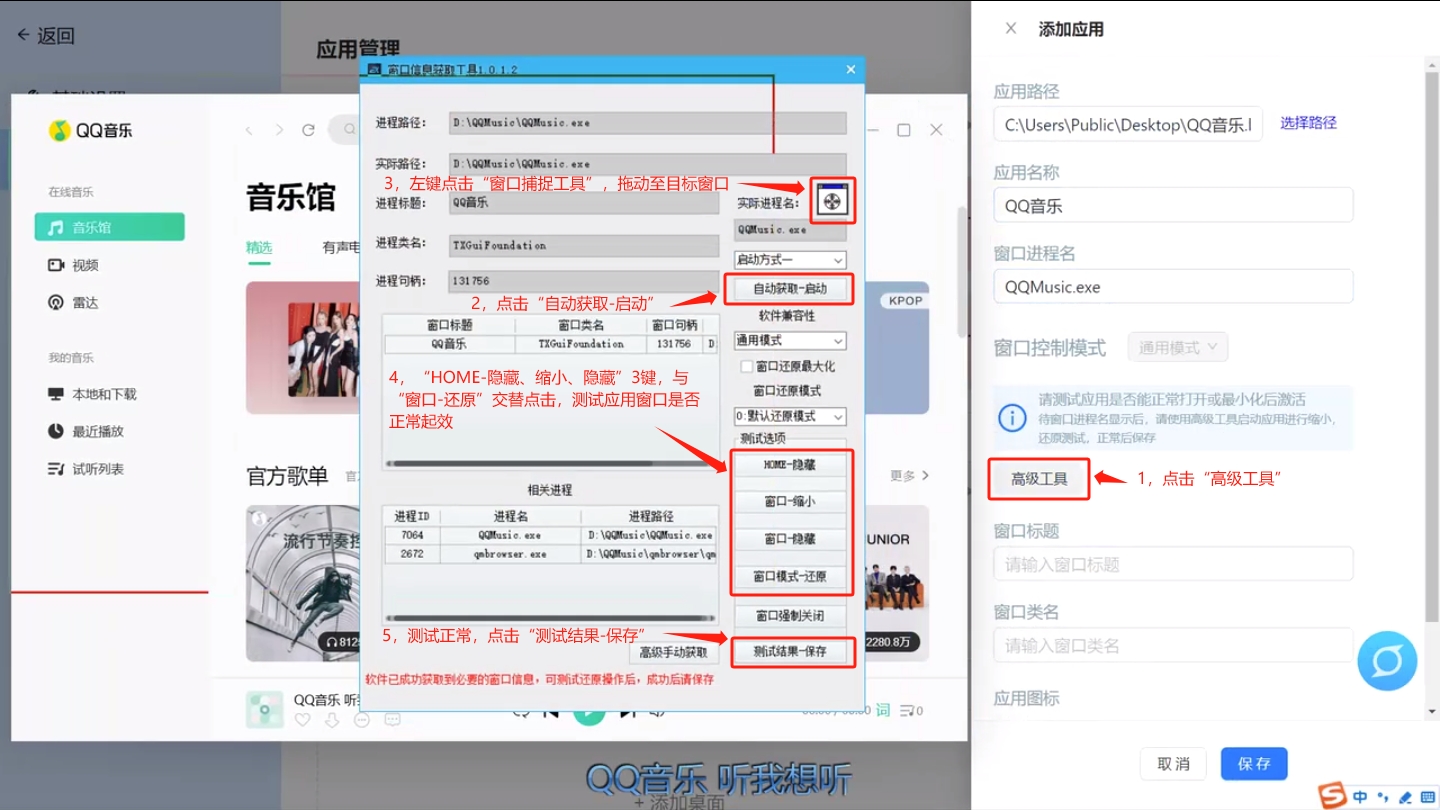
Task: Click the album cover in QQ音乐 player bar
Action: (265, 709)
